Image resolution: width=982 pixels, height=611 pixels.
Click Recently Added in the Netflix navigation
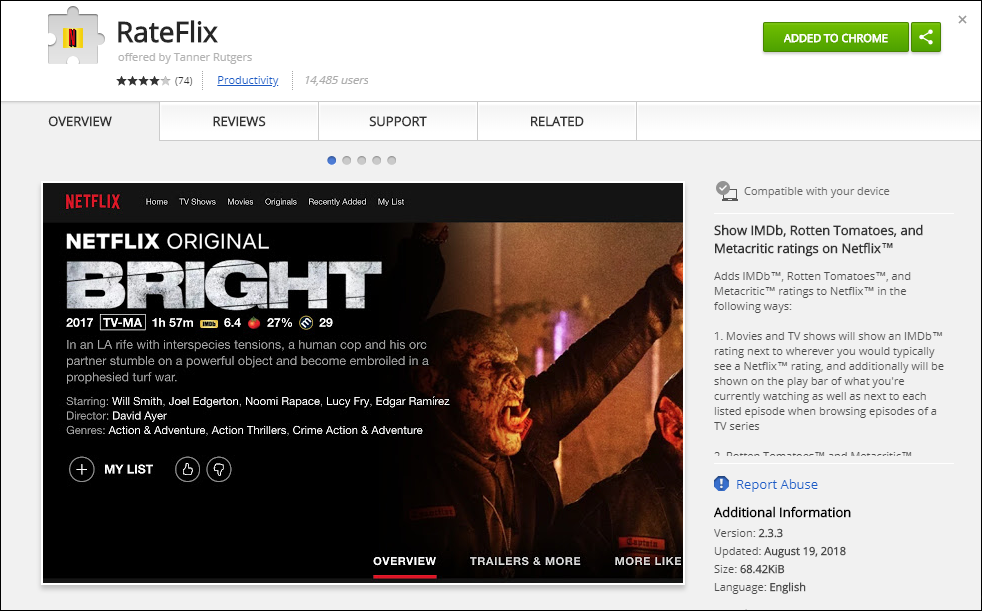[337, 202]
